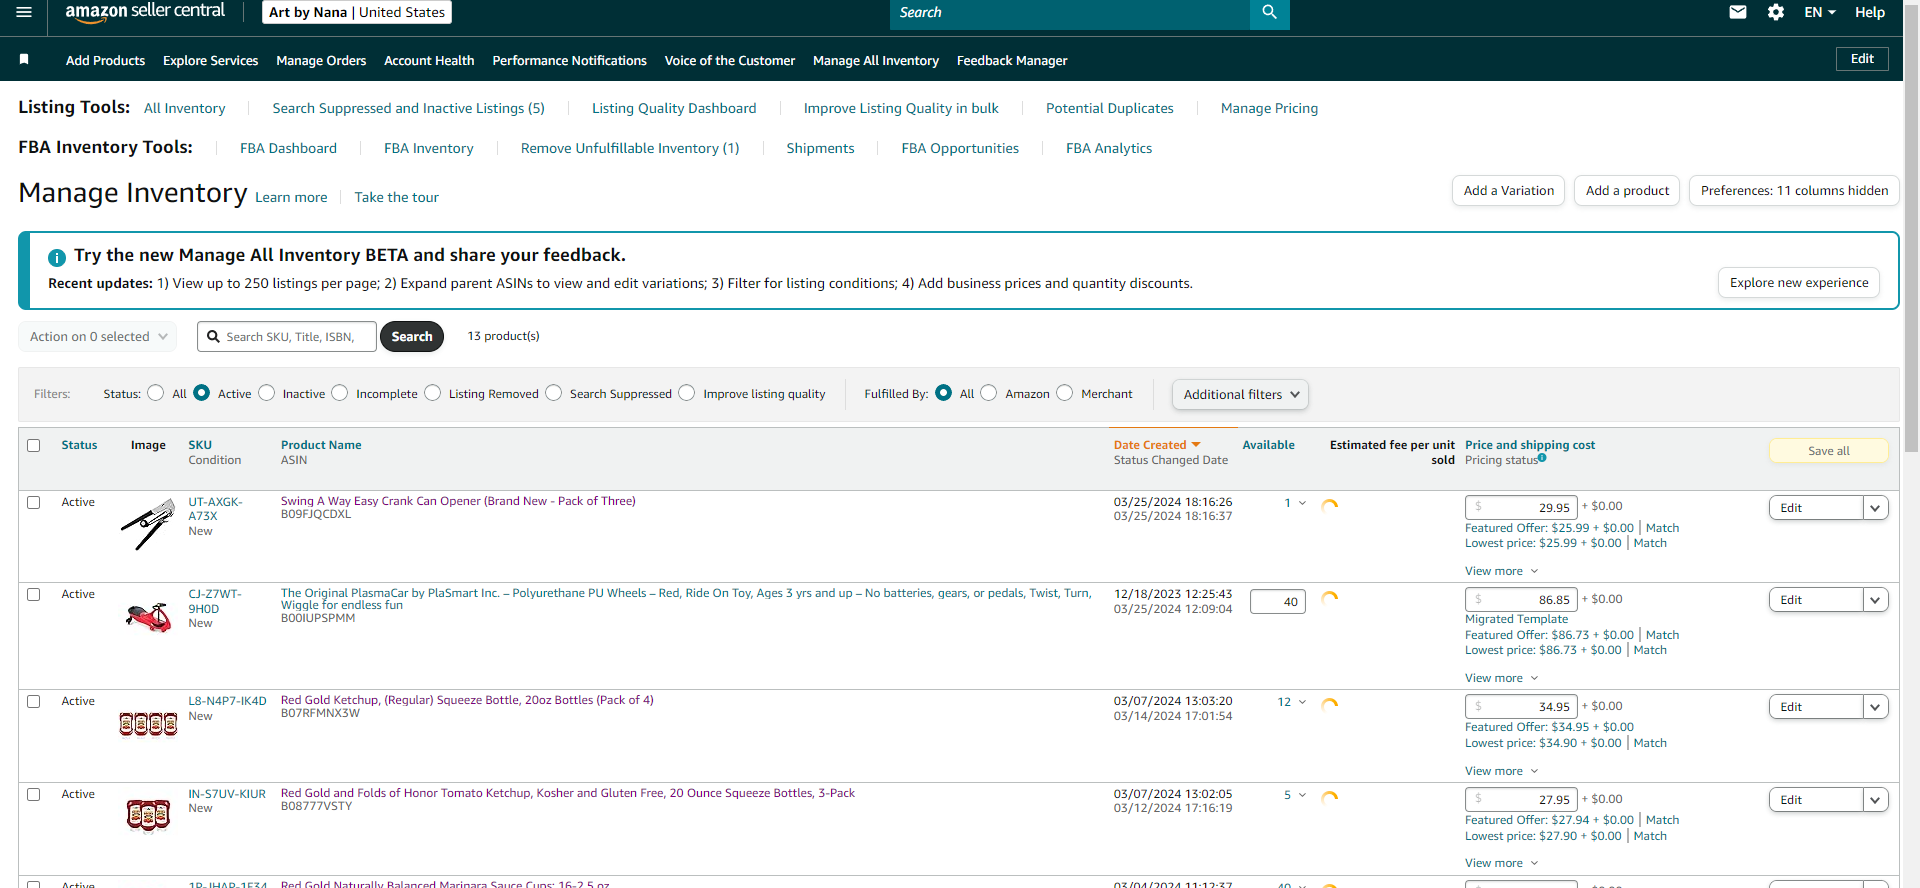Open Manage Orders in the nav bar

coord(321,61)
